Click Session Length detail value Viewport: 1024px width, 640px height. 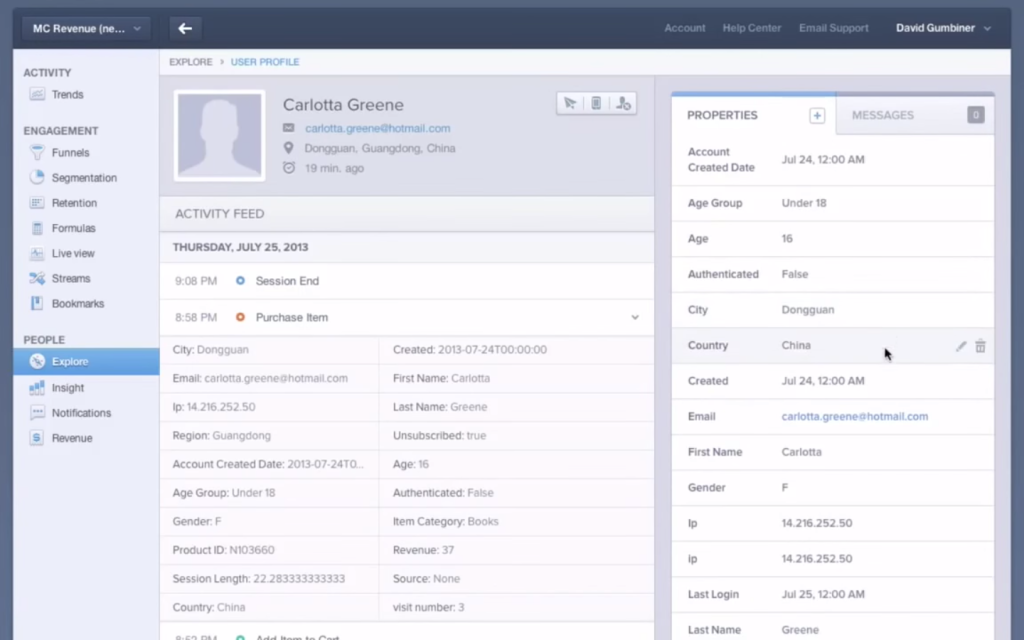[299, 579]
